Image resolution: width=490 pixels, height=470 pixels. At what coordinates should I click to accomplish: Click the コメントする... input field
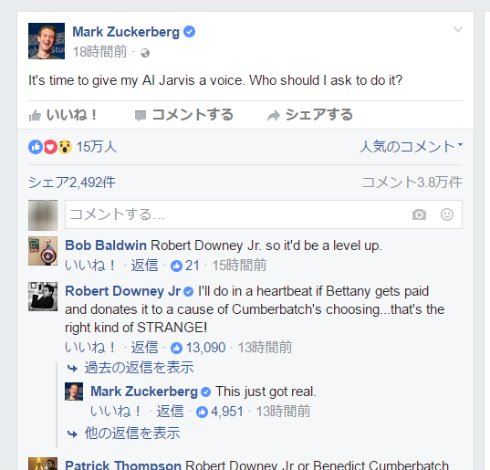(264, 214)
